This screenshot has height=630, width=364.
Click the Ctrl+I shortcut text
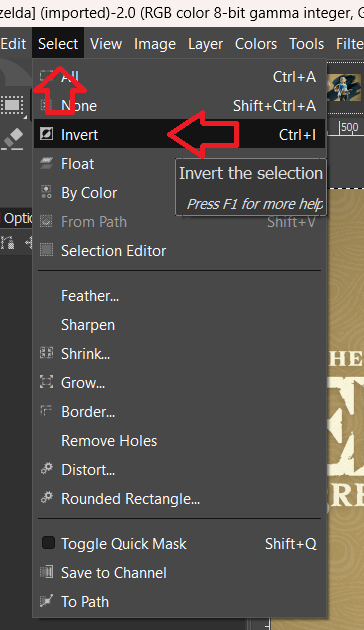(297, 135)
